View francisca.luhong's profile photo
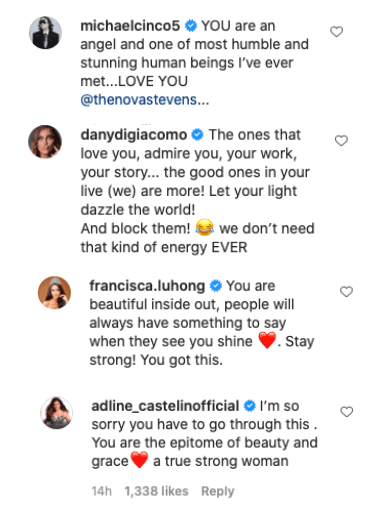Viewport: 384px width, 508px height. (x=54, y=292)
